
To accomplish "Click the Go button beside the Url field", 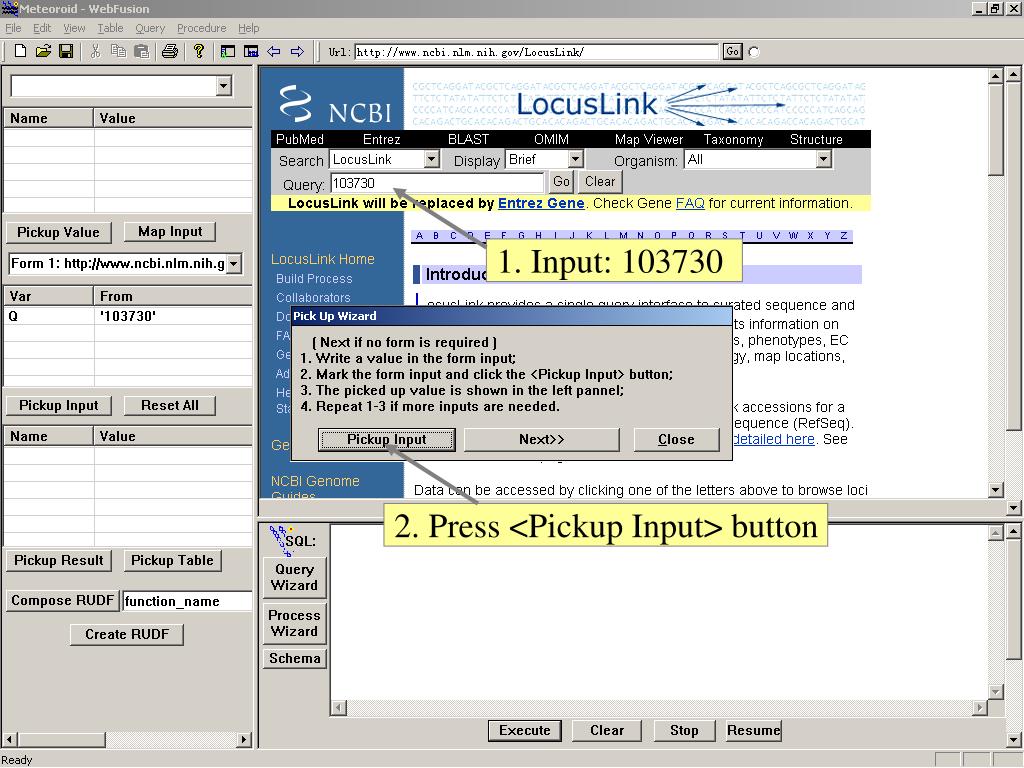I will pyautogui.click(x=733, y=52).
